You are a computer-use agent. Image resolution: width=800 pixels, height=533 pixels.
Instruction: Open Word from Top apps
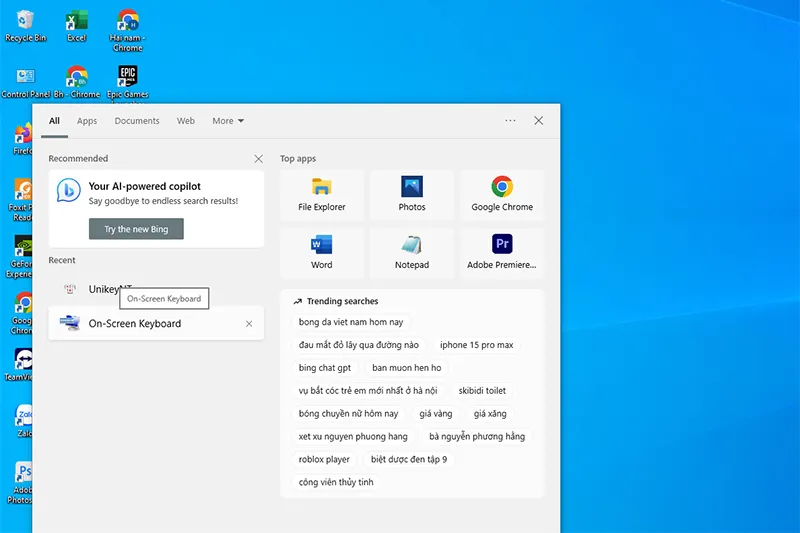coord(322,252)
